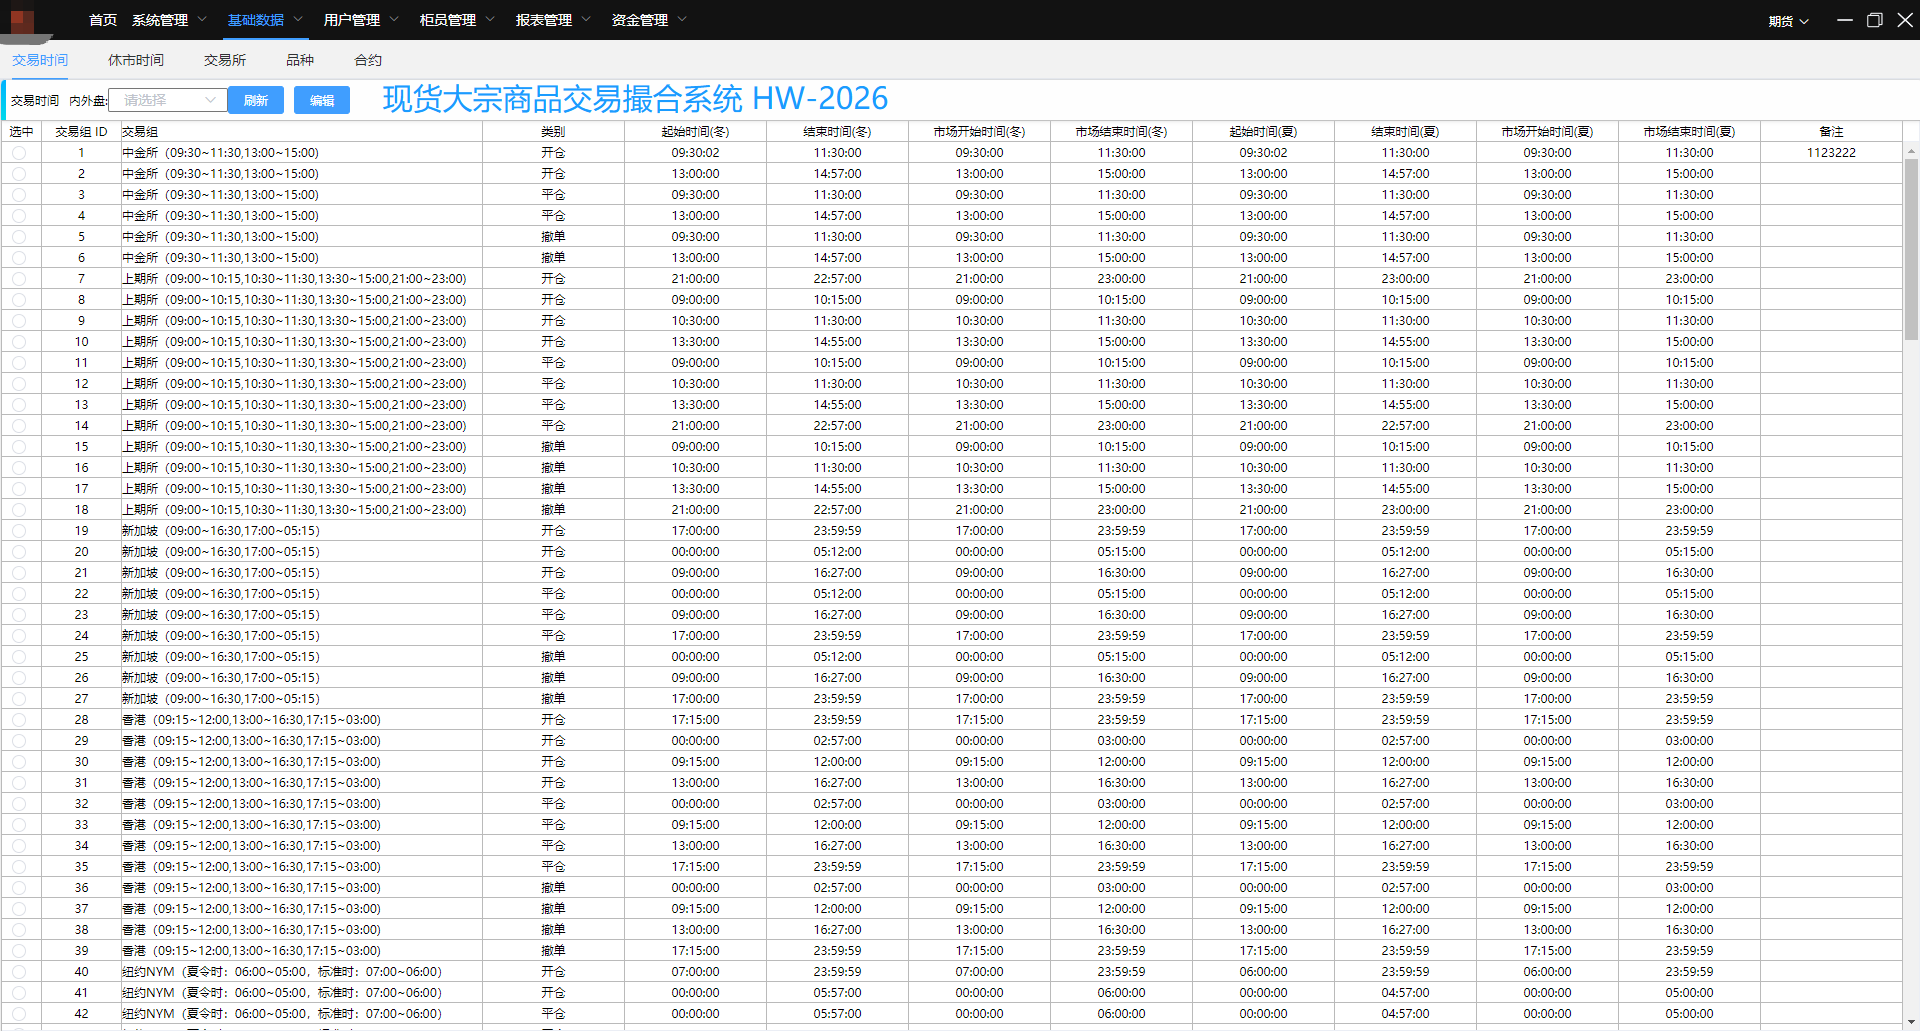Click the 市场开始时间(冬) column header
Viewport: 1920px width, 1031px height.
click(979, 132)
